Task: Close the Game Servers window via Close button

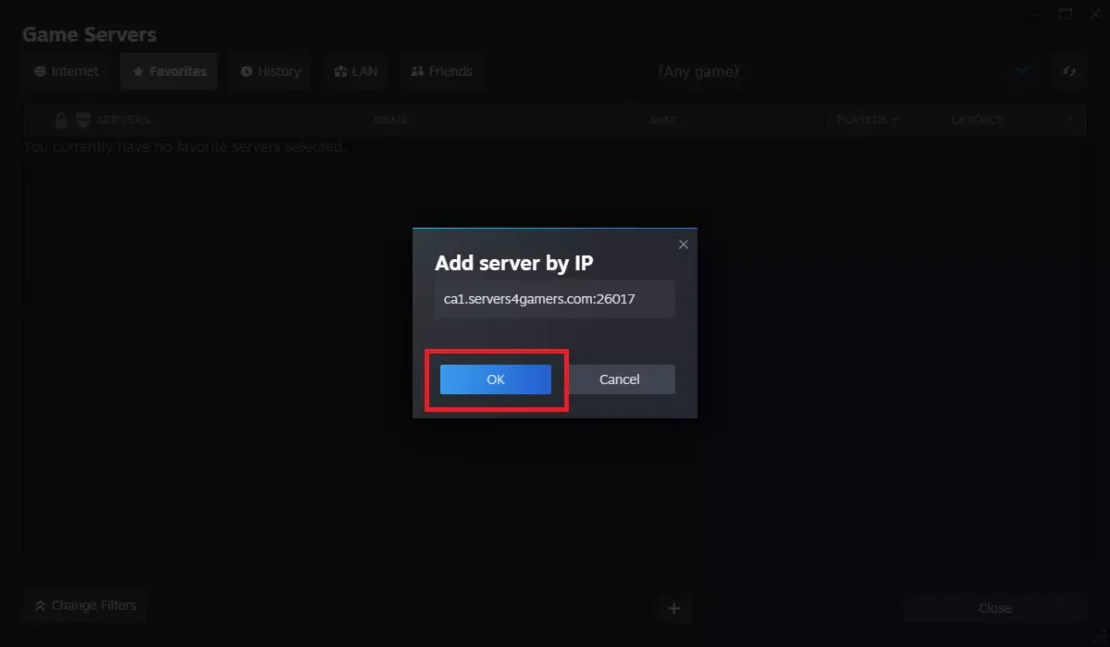Action: tap(995, 608)
